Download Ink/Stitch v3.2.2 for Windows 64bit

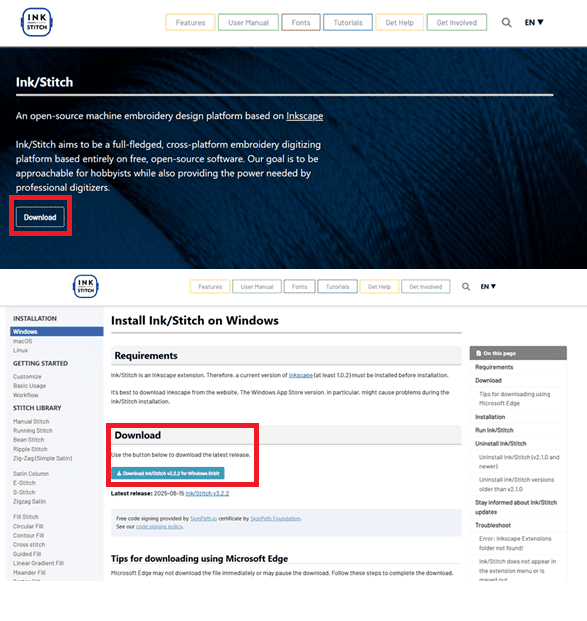coord(168,473)
